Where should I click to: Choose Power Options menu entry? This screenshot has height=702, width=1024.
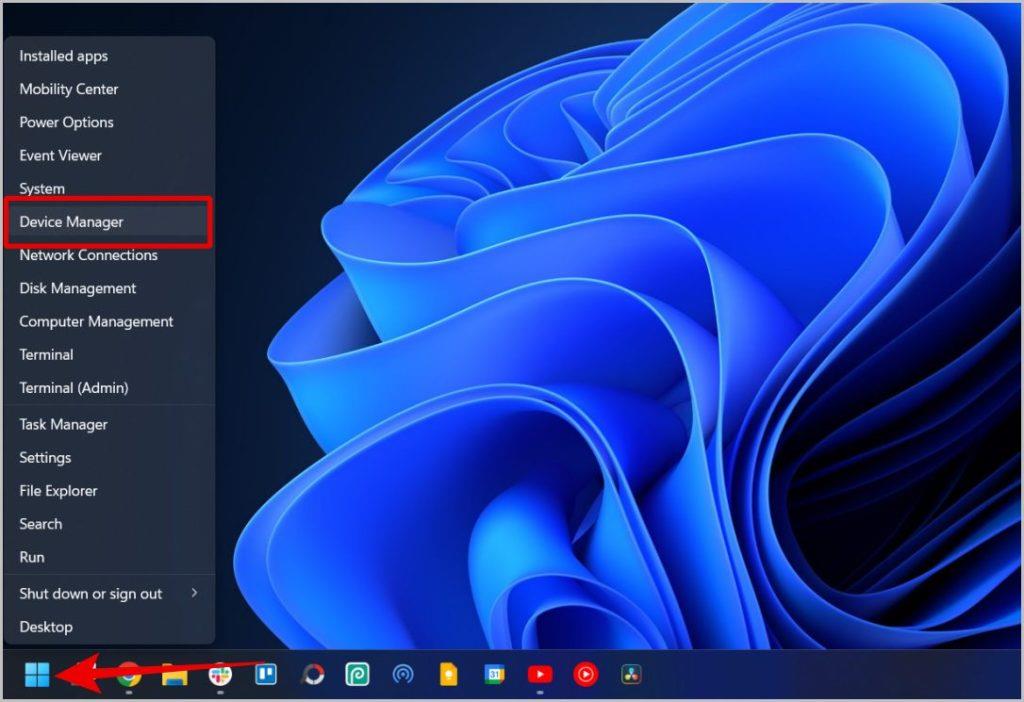[109, 123]
